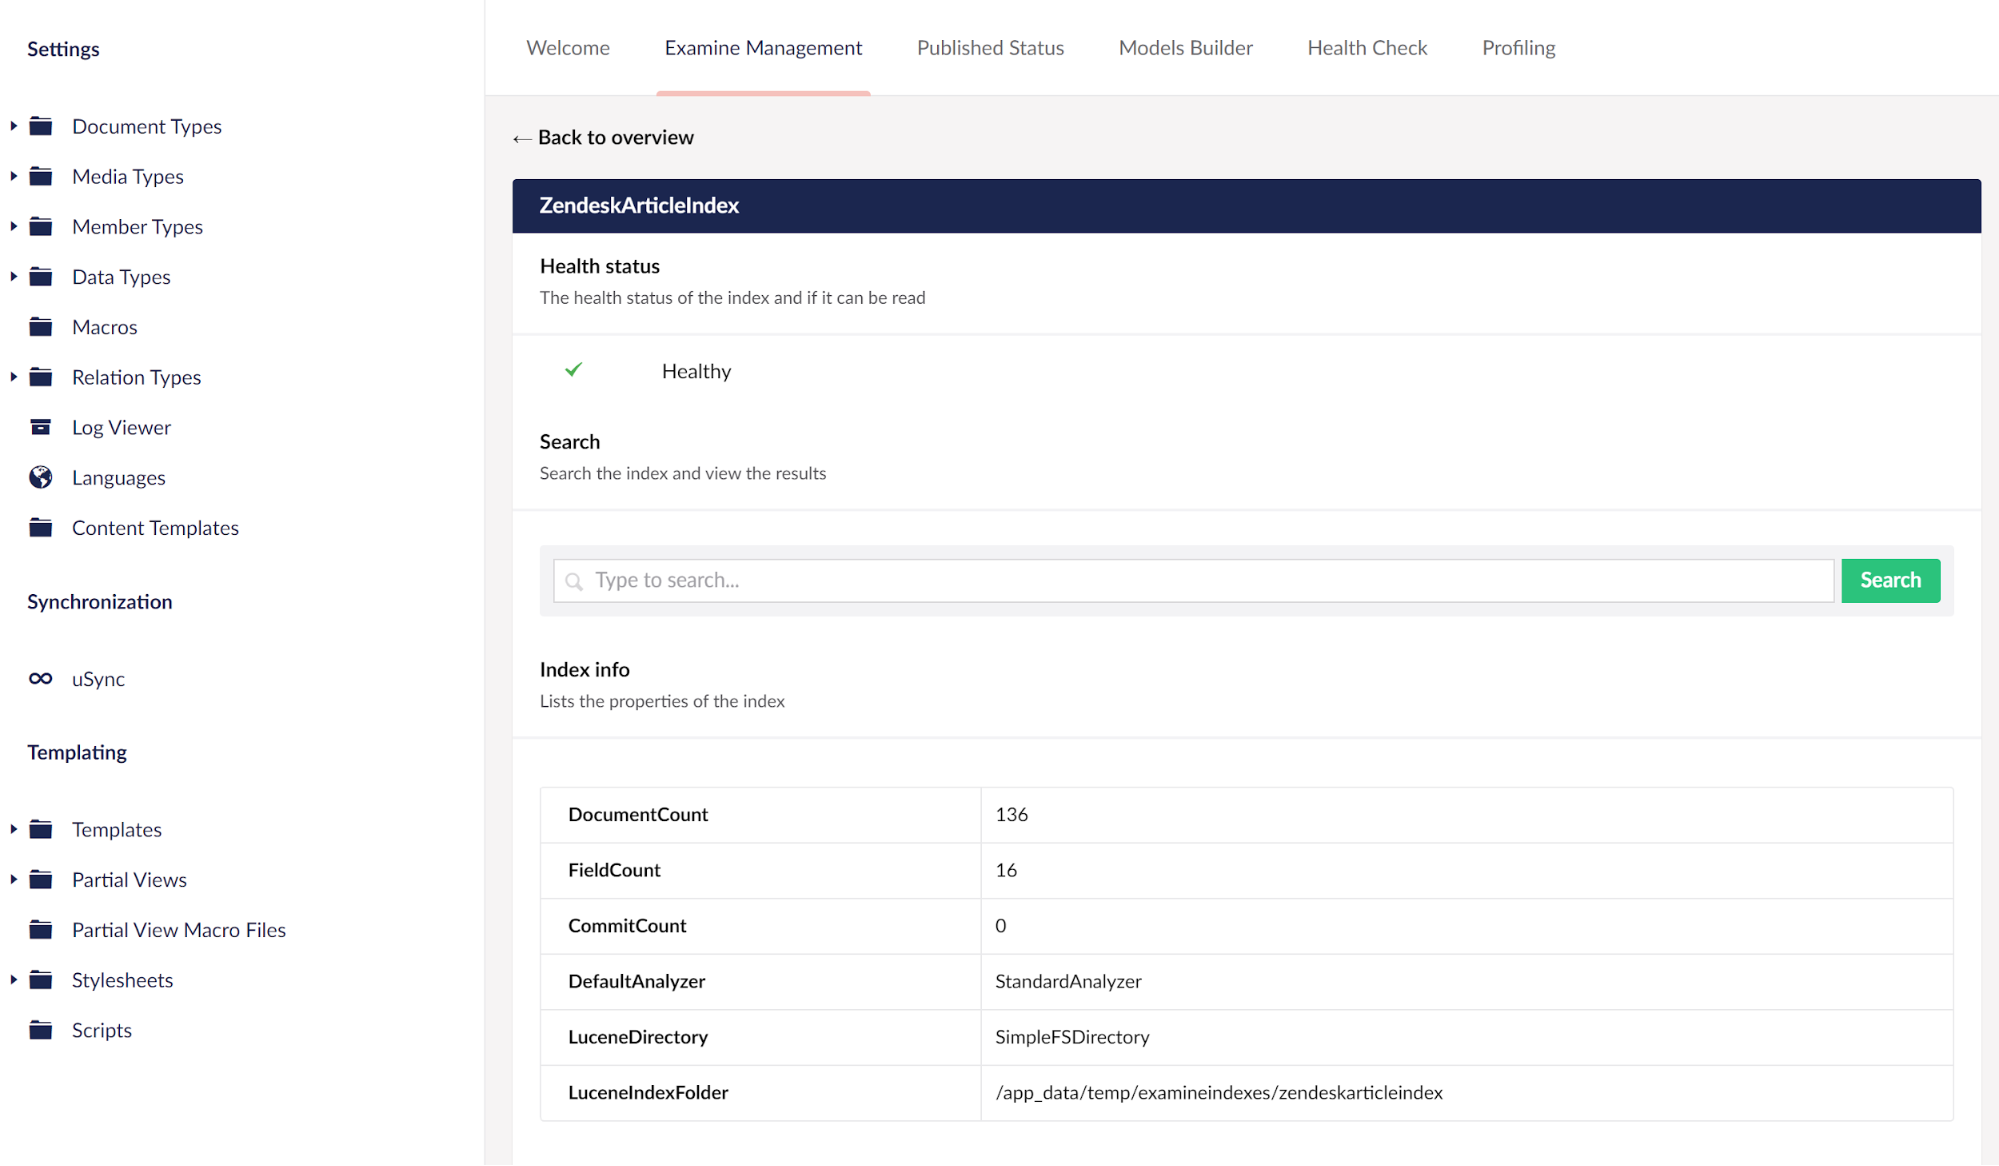Toggle the Published Status tab

coord(991,47)
